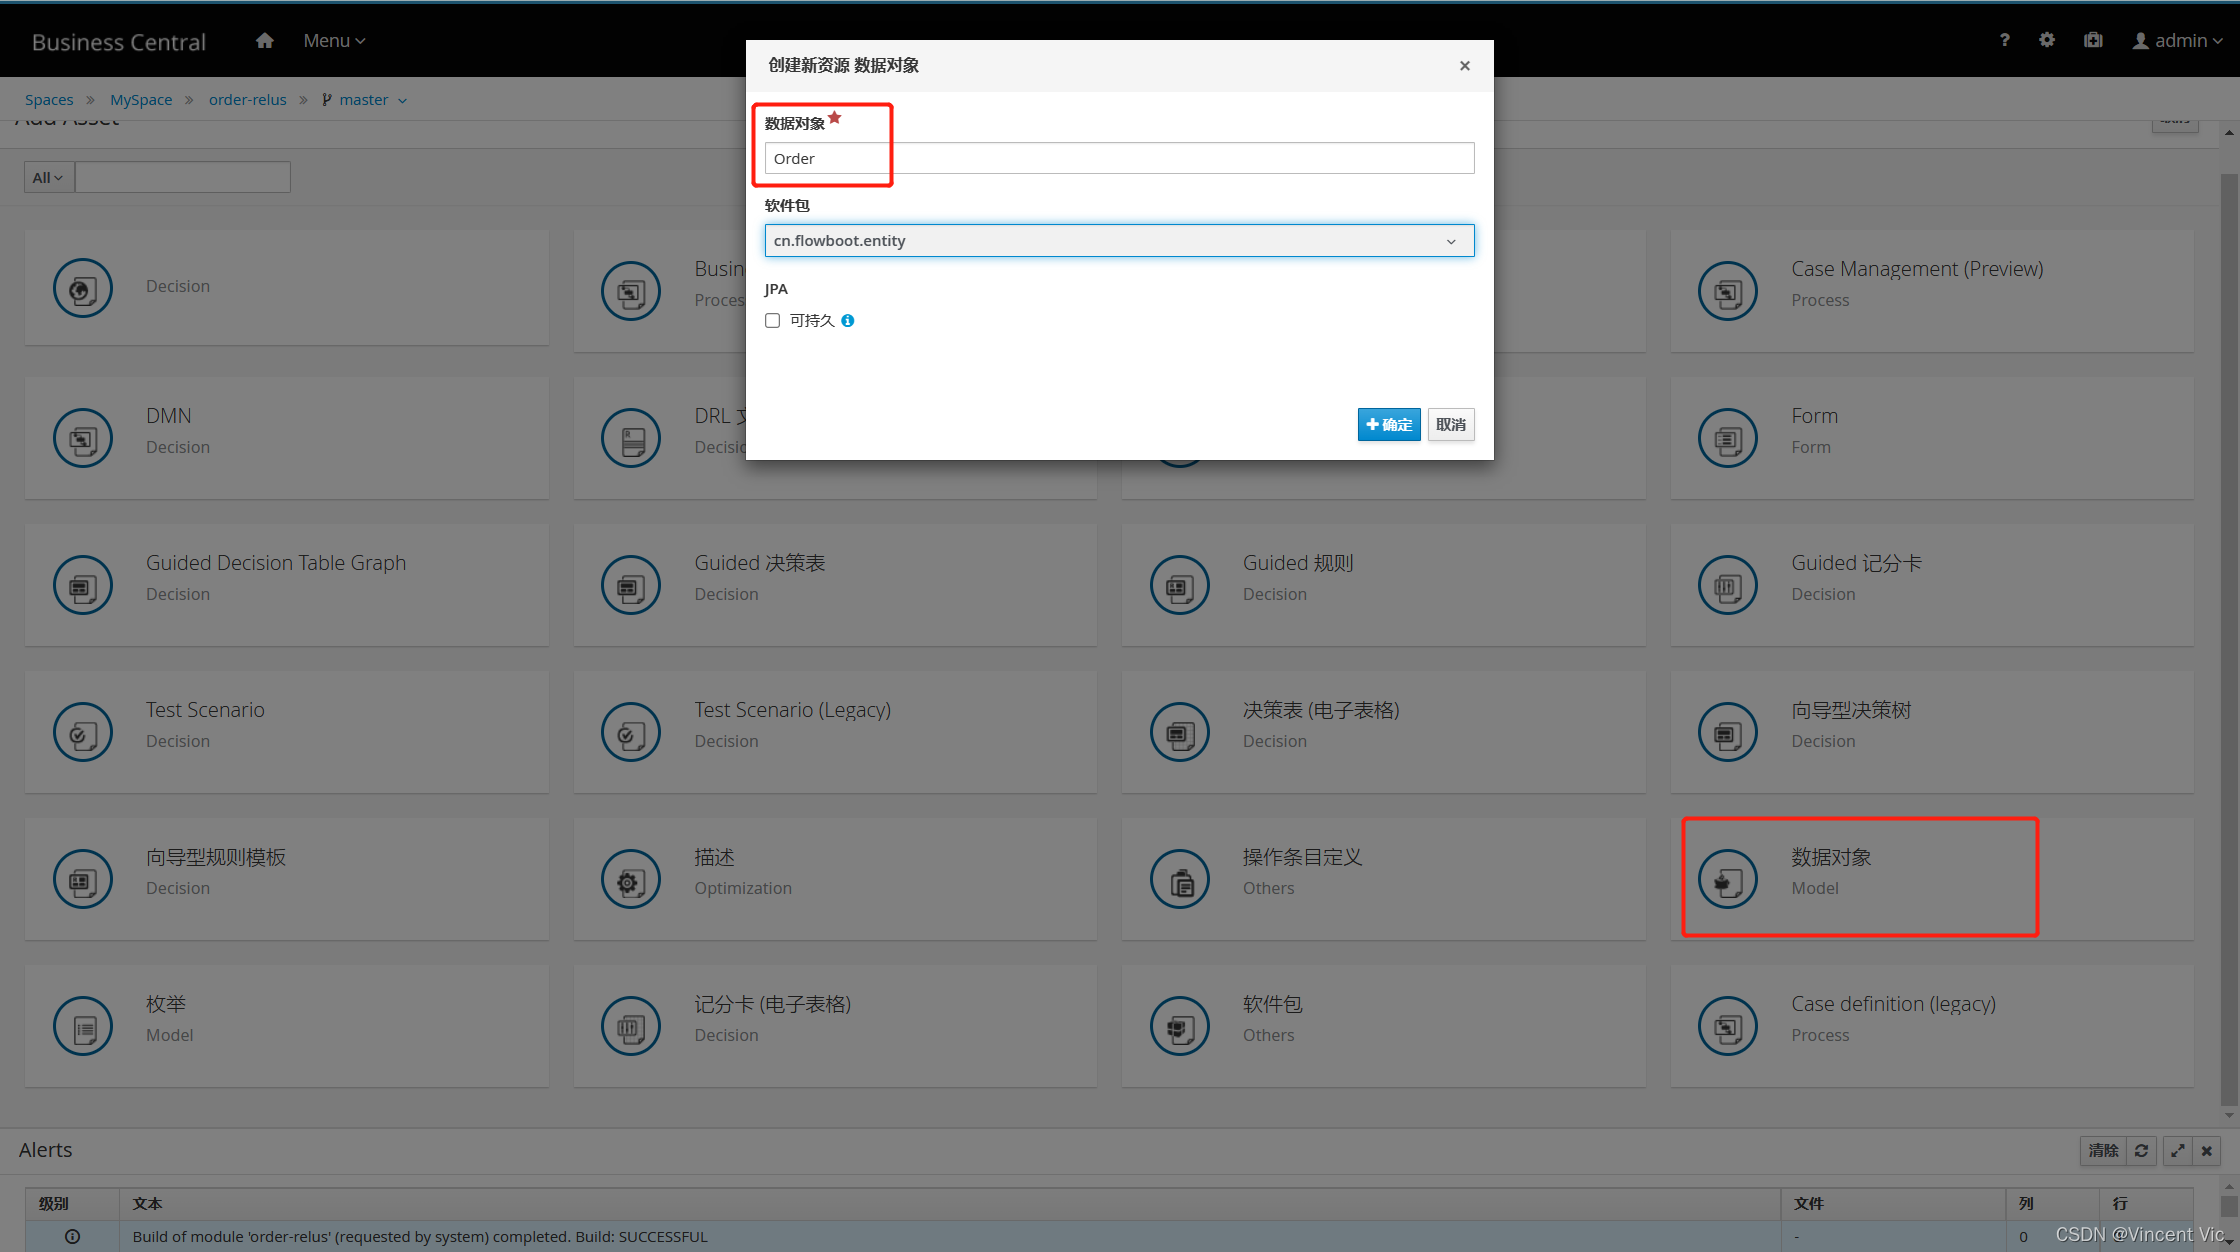Click the 确定 confirm button
The width and height of the screenshot is (2240, 1252).
click(x=1388, y=425)
